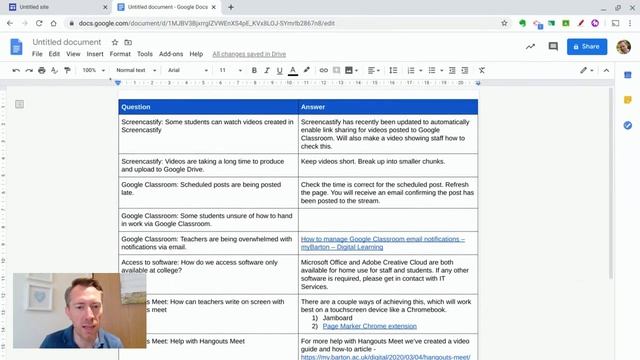Viewport: 640px width, 360px height.
Task: Open Tasks in the side panel
Action: coord(628,125)
